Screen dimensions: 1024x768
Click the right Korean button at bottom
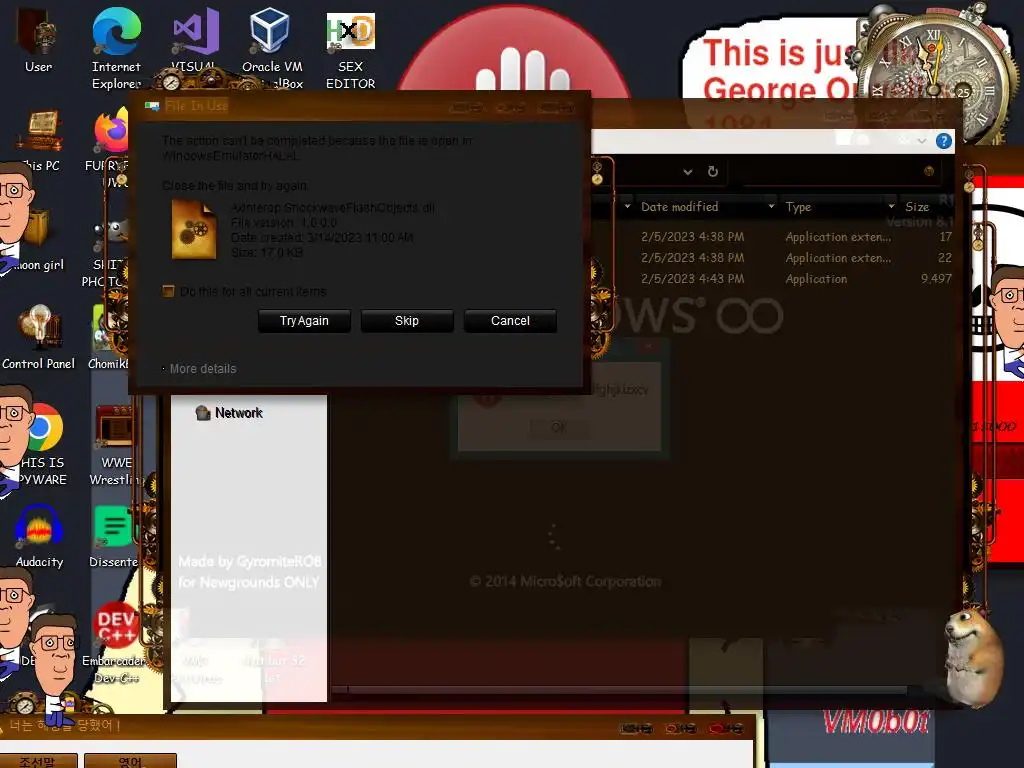pyautogui.click(x=131, y=761)
